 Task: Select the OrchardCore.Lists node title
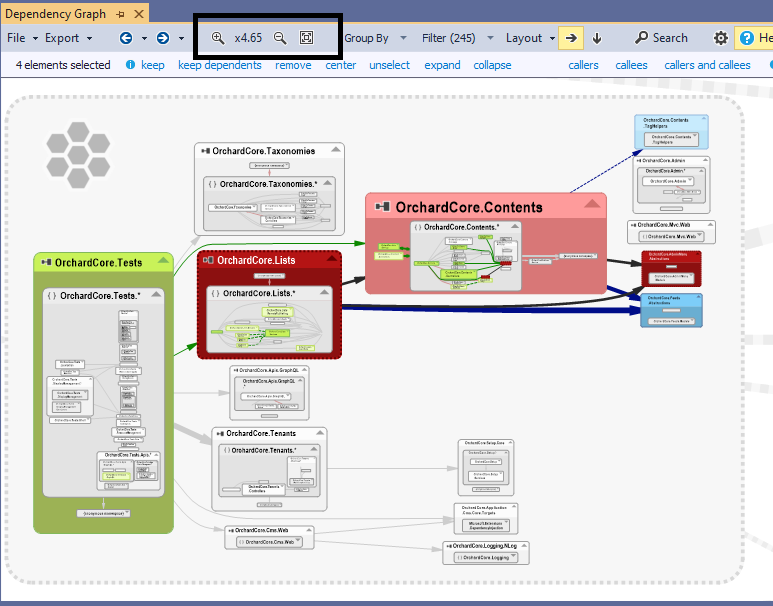(x=256, y=260)
